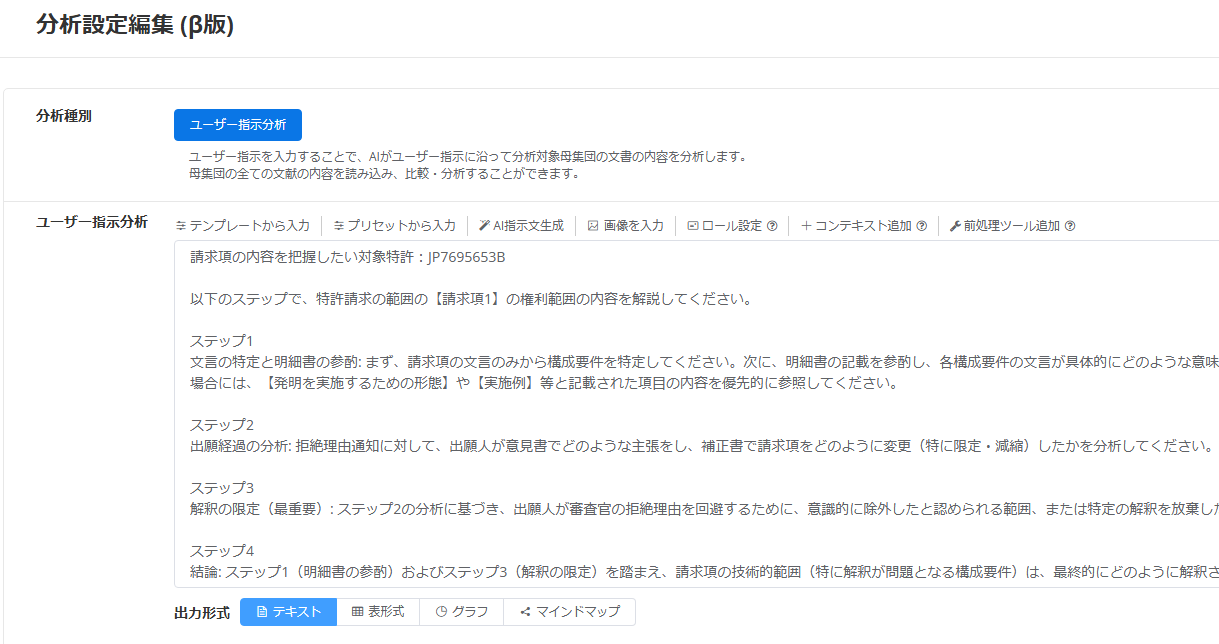Screen dimensions: 1219x644
Task: Click the ステップ3 line in instruction text
Action: 222,488
